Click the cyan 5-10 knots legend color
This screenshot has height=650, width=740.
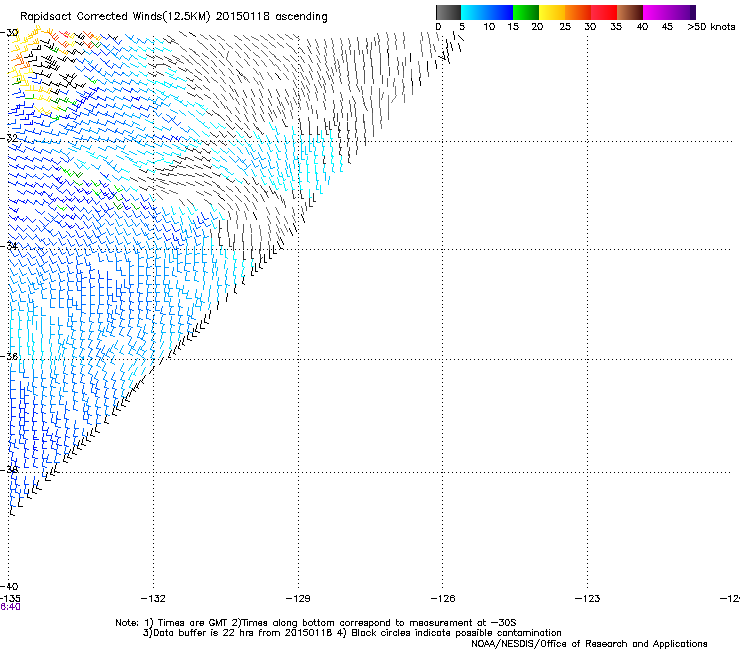coord(474,12)
